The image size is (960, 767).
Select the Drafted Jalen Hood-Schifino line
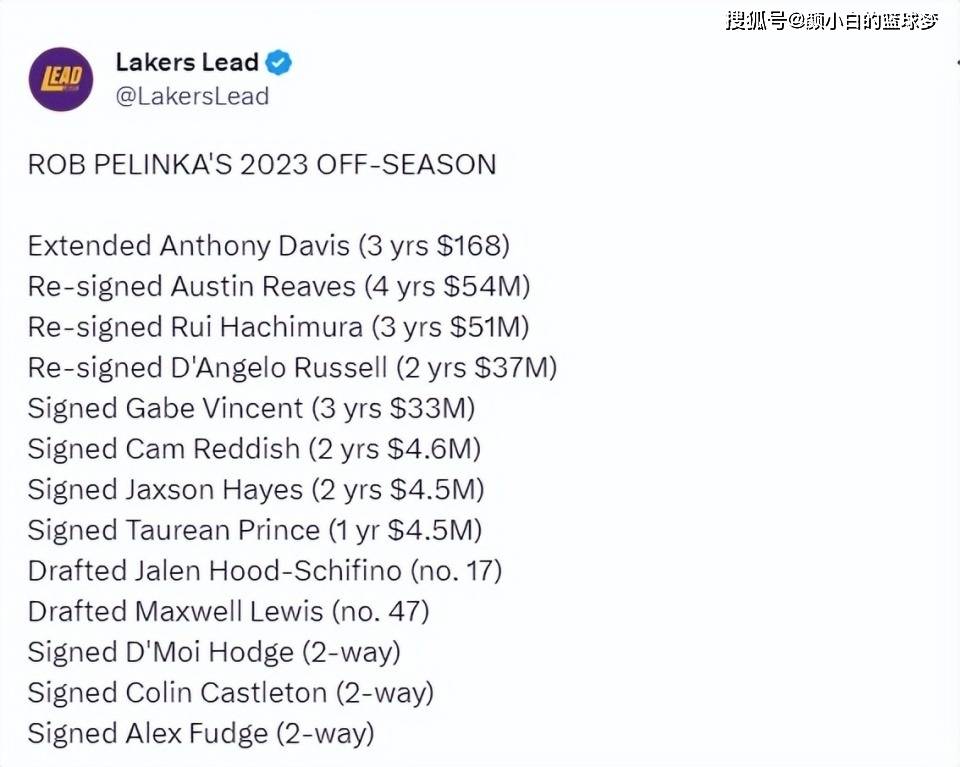click(x=264, y=571)
